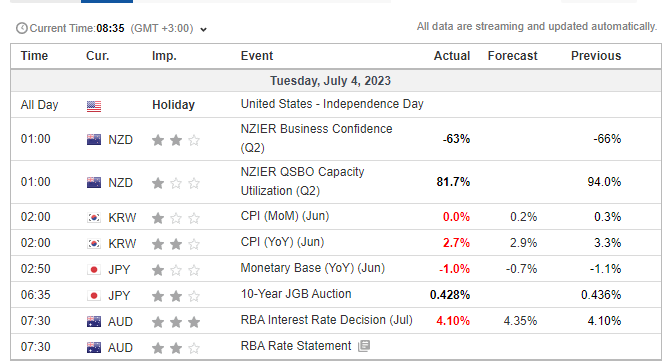Click importance stars for RBA Interest Rate Decision
Image resolution: width=666 pixels, height=361 pixels.
pyautogui.click(x=176, y=322)
